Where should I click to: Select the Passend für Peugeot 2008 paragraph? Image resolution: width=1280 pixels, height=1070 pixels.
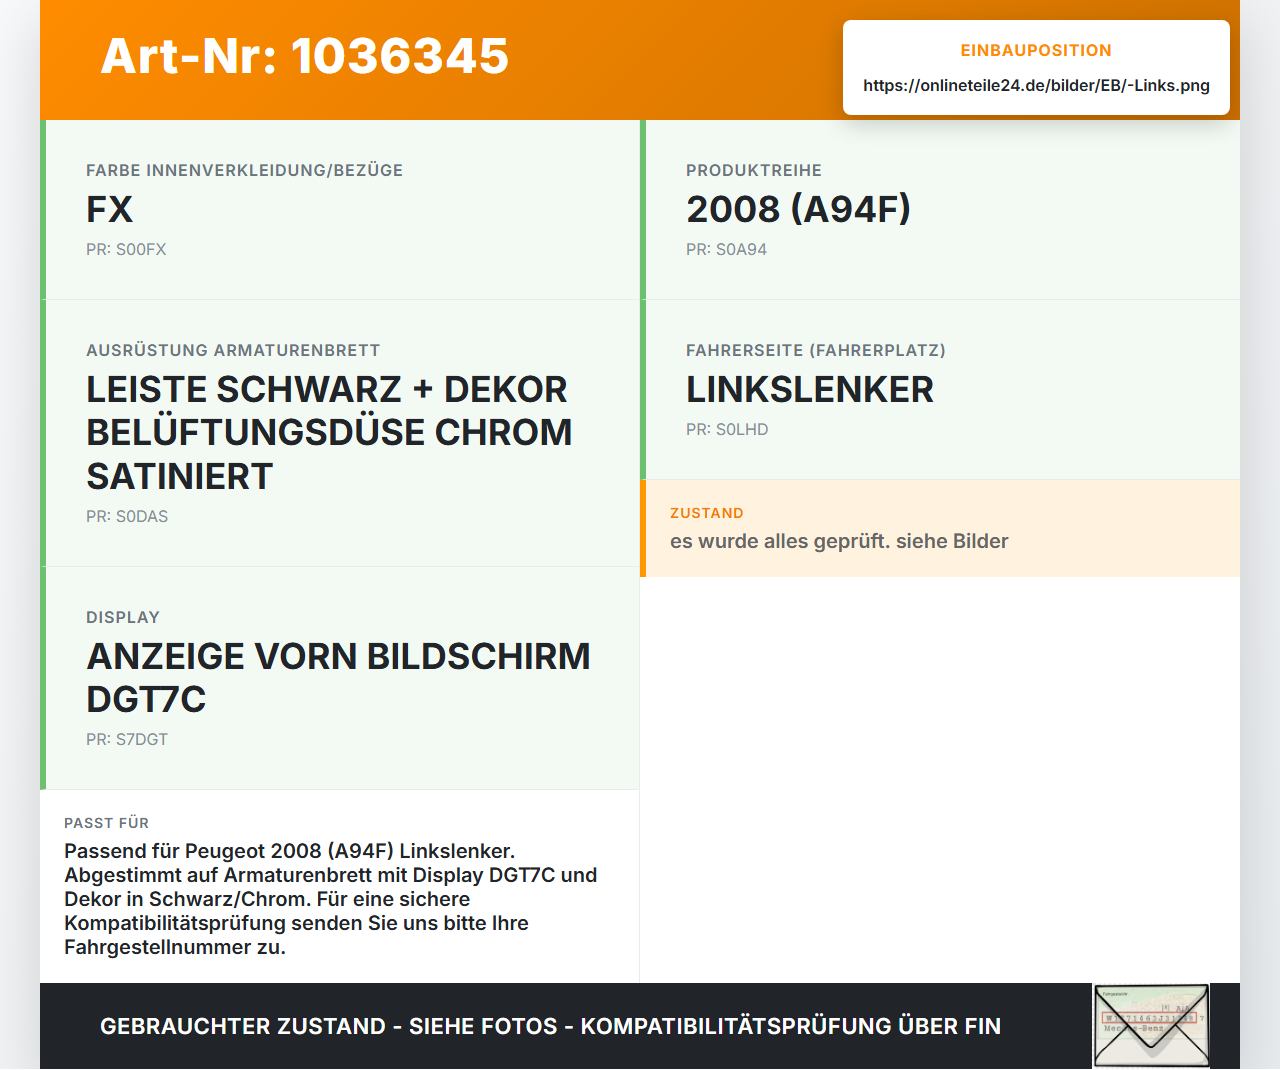331,899
